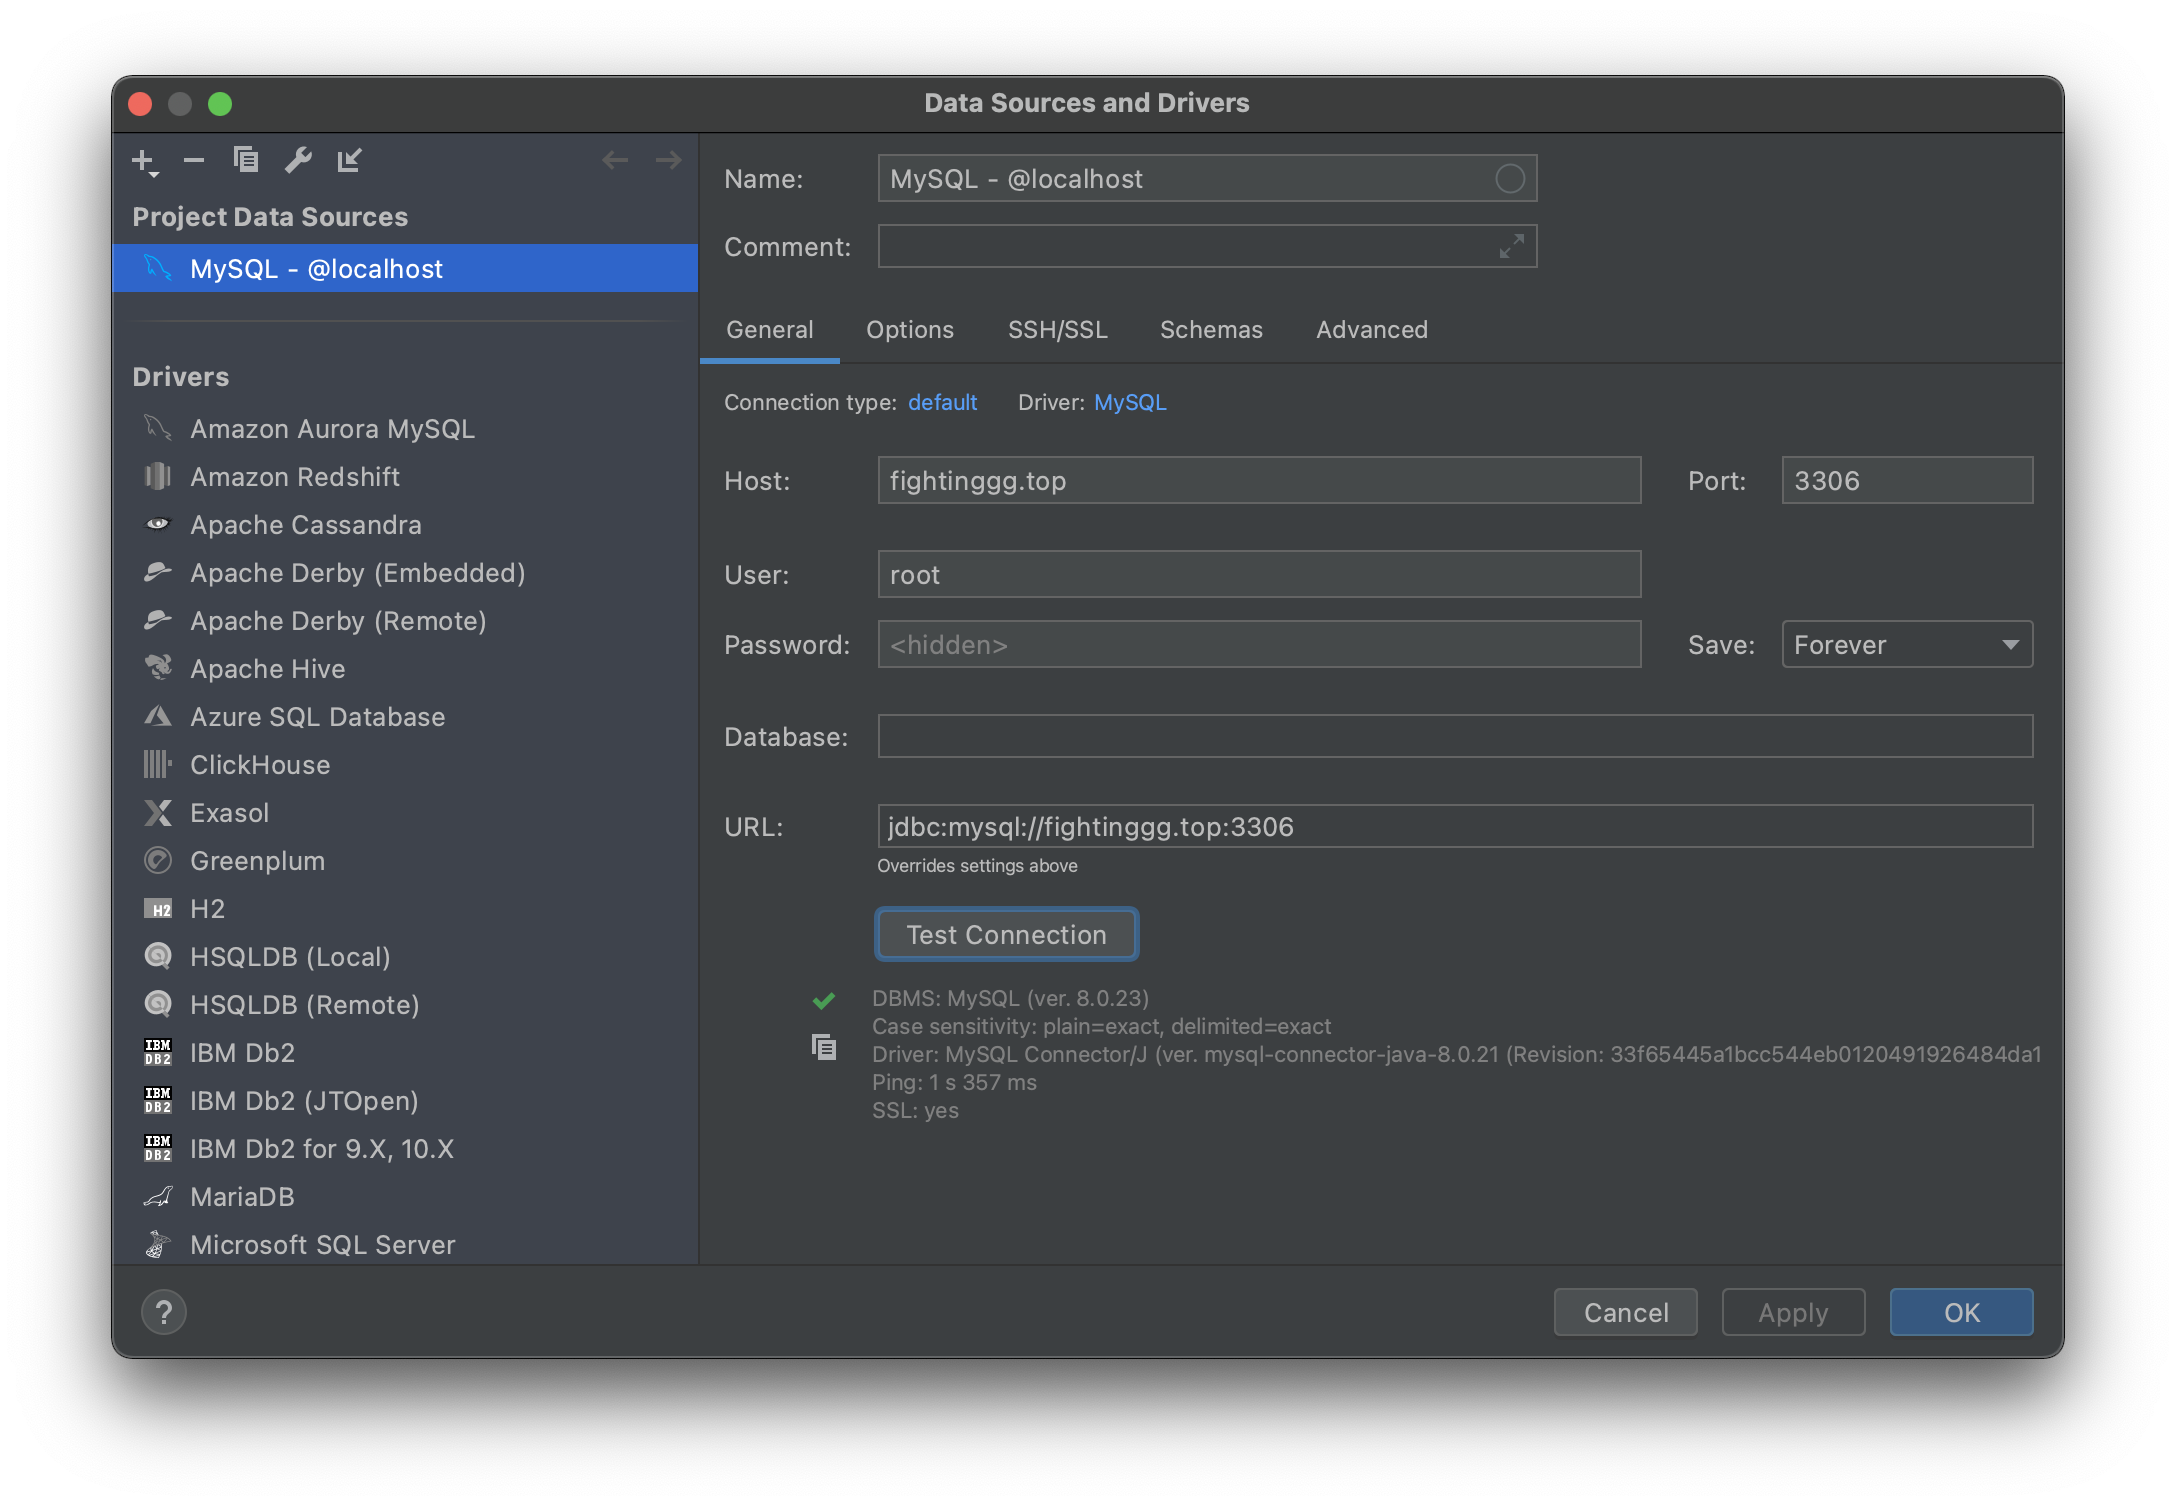
Task: Click the import data source arrow icon
Action: 349,160
